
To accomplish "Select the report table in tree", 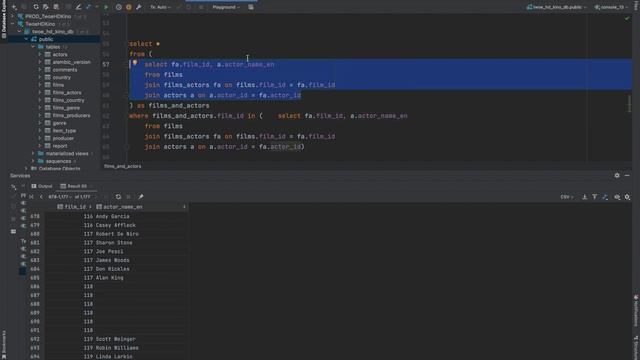I will click(x=60, y=146).
